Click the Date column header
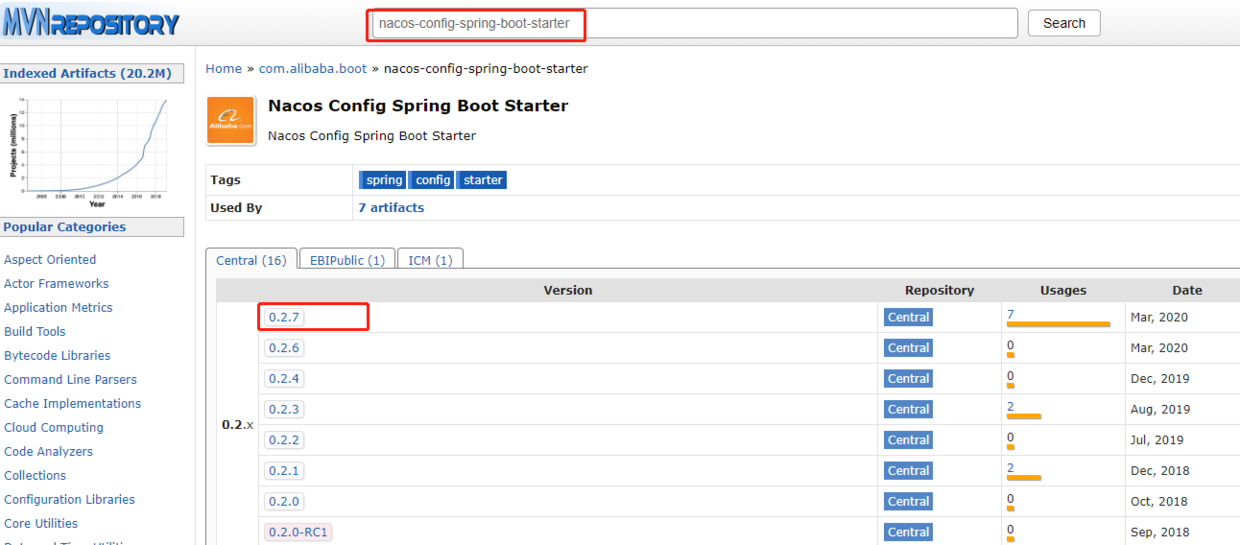 (x=1187, y=290)
